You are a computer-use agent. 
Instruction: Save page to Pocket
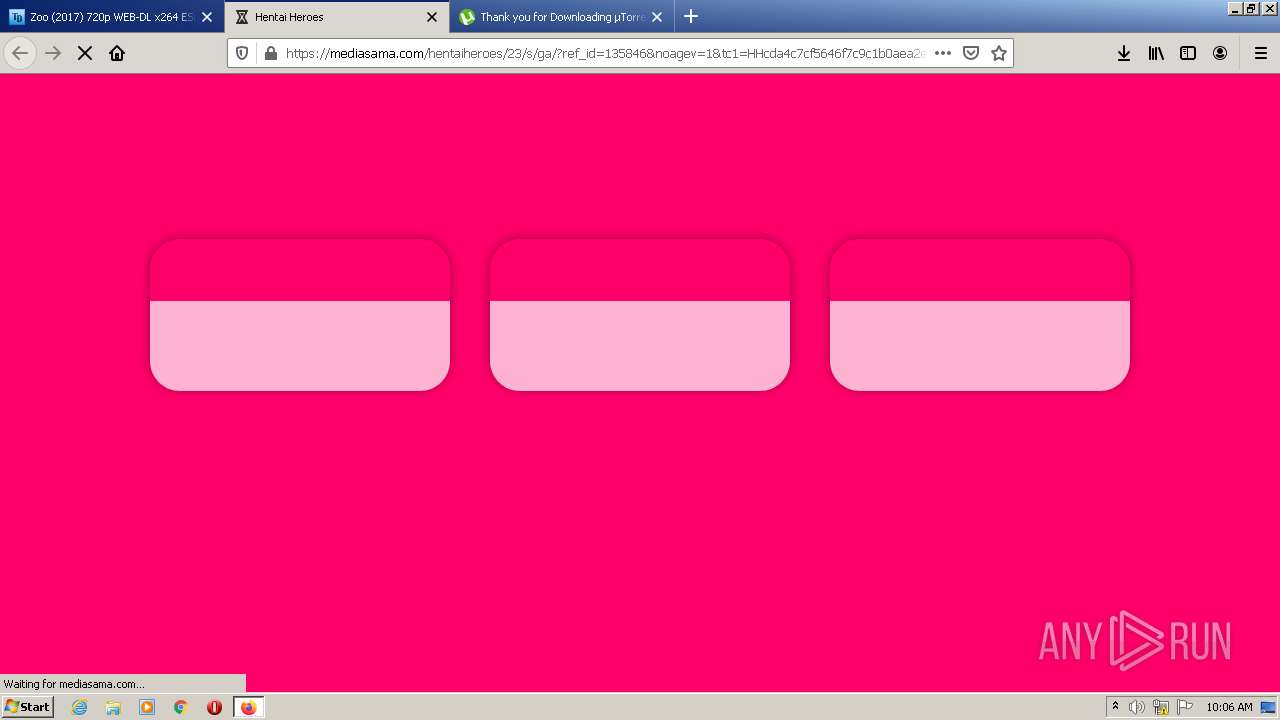click(971, 53)
